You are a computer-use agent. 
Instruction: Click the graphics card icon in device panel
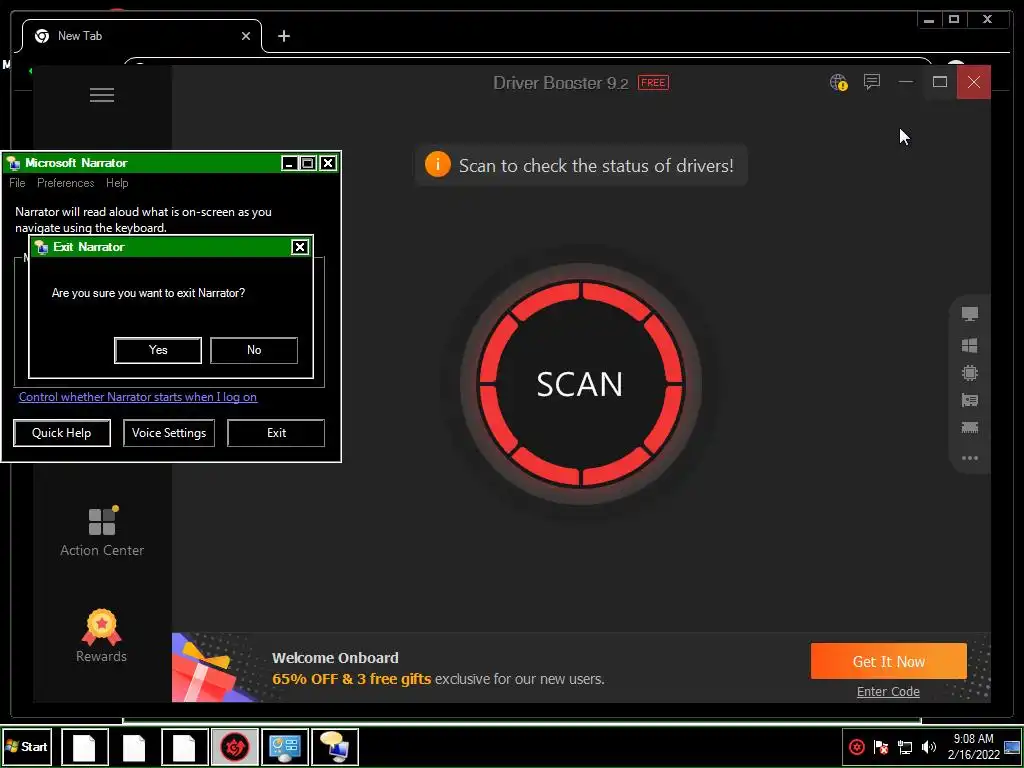tap(970, 400)
